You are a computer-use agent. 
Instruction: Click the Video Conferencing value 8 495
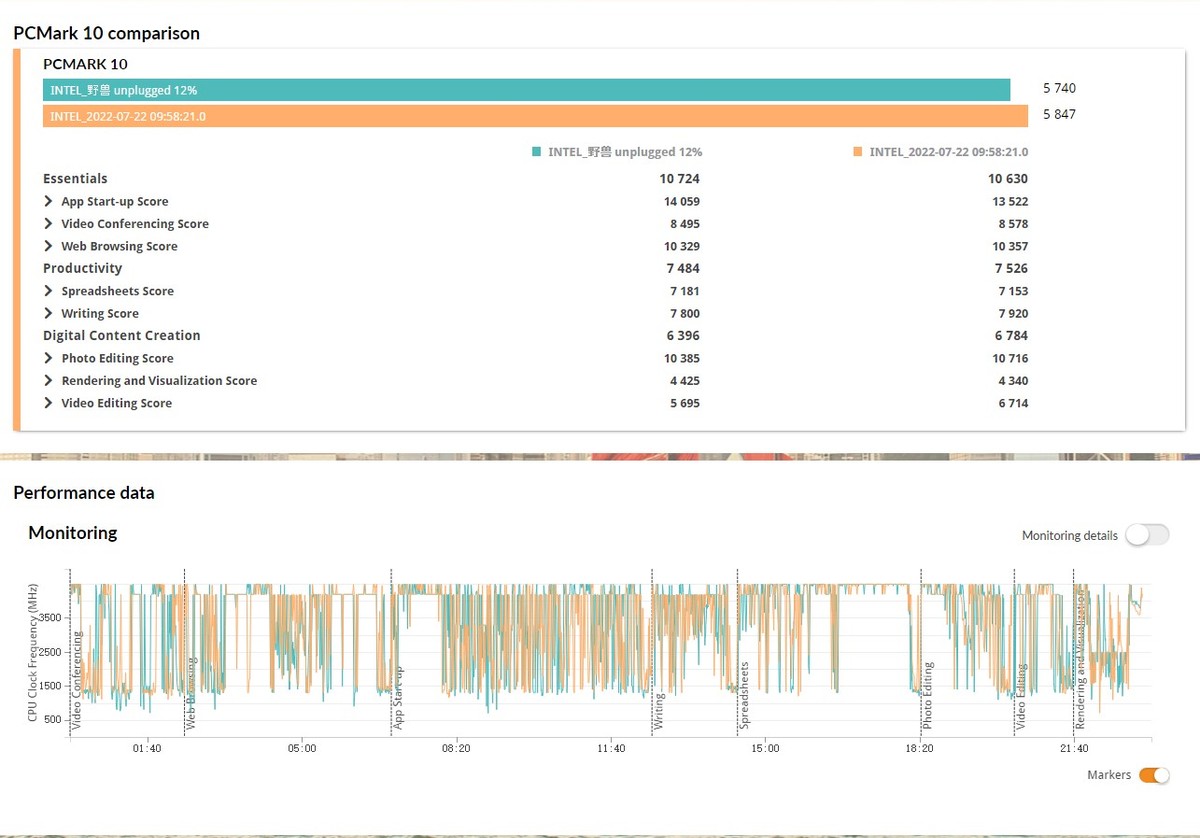pyautogui.click(x=685, y=224)
